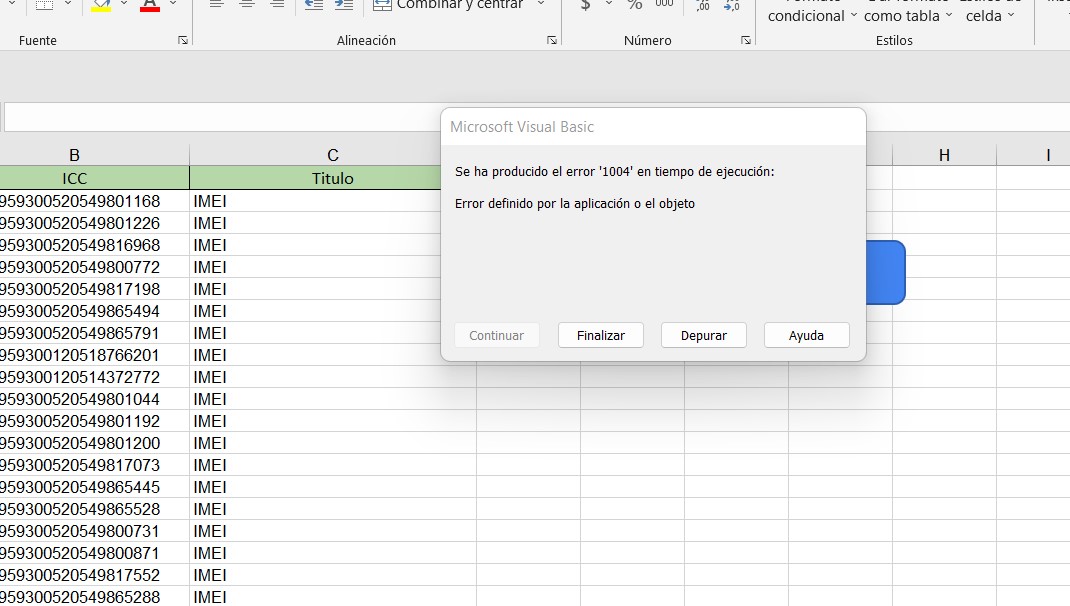Select the cell ending in 549865791
Screen dimensions: 1070x606
tap(94, 333)
